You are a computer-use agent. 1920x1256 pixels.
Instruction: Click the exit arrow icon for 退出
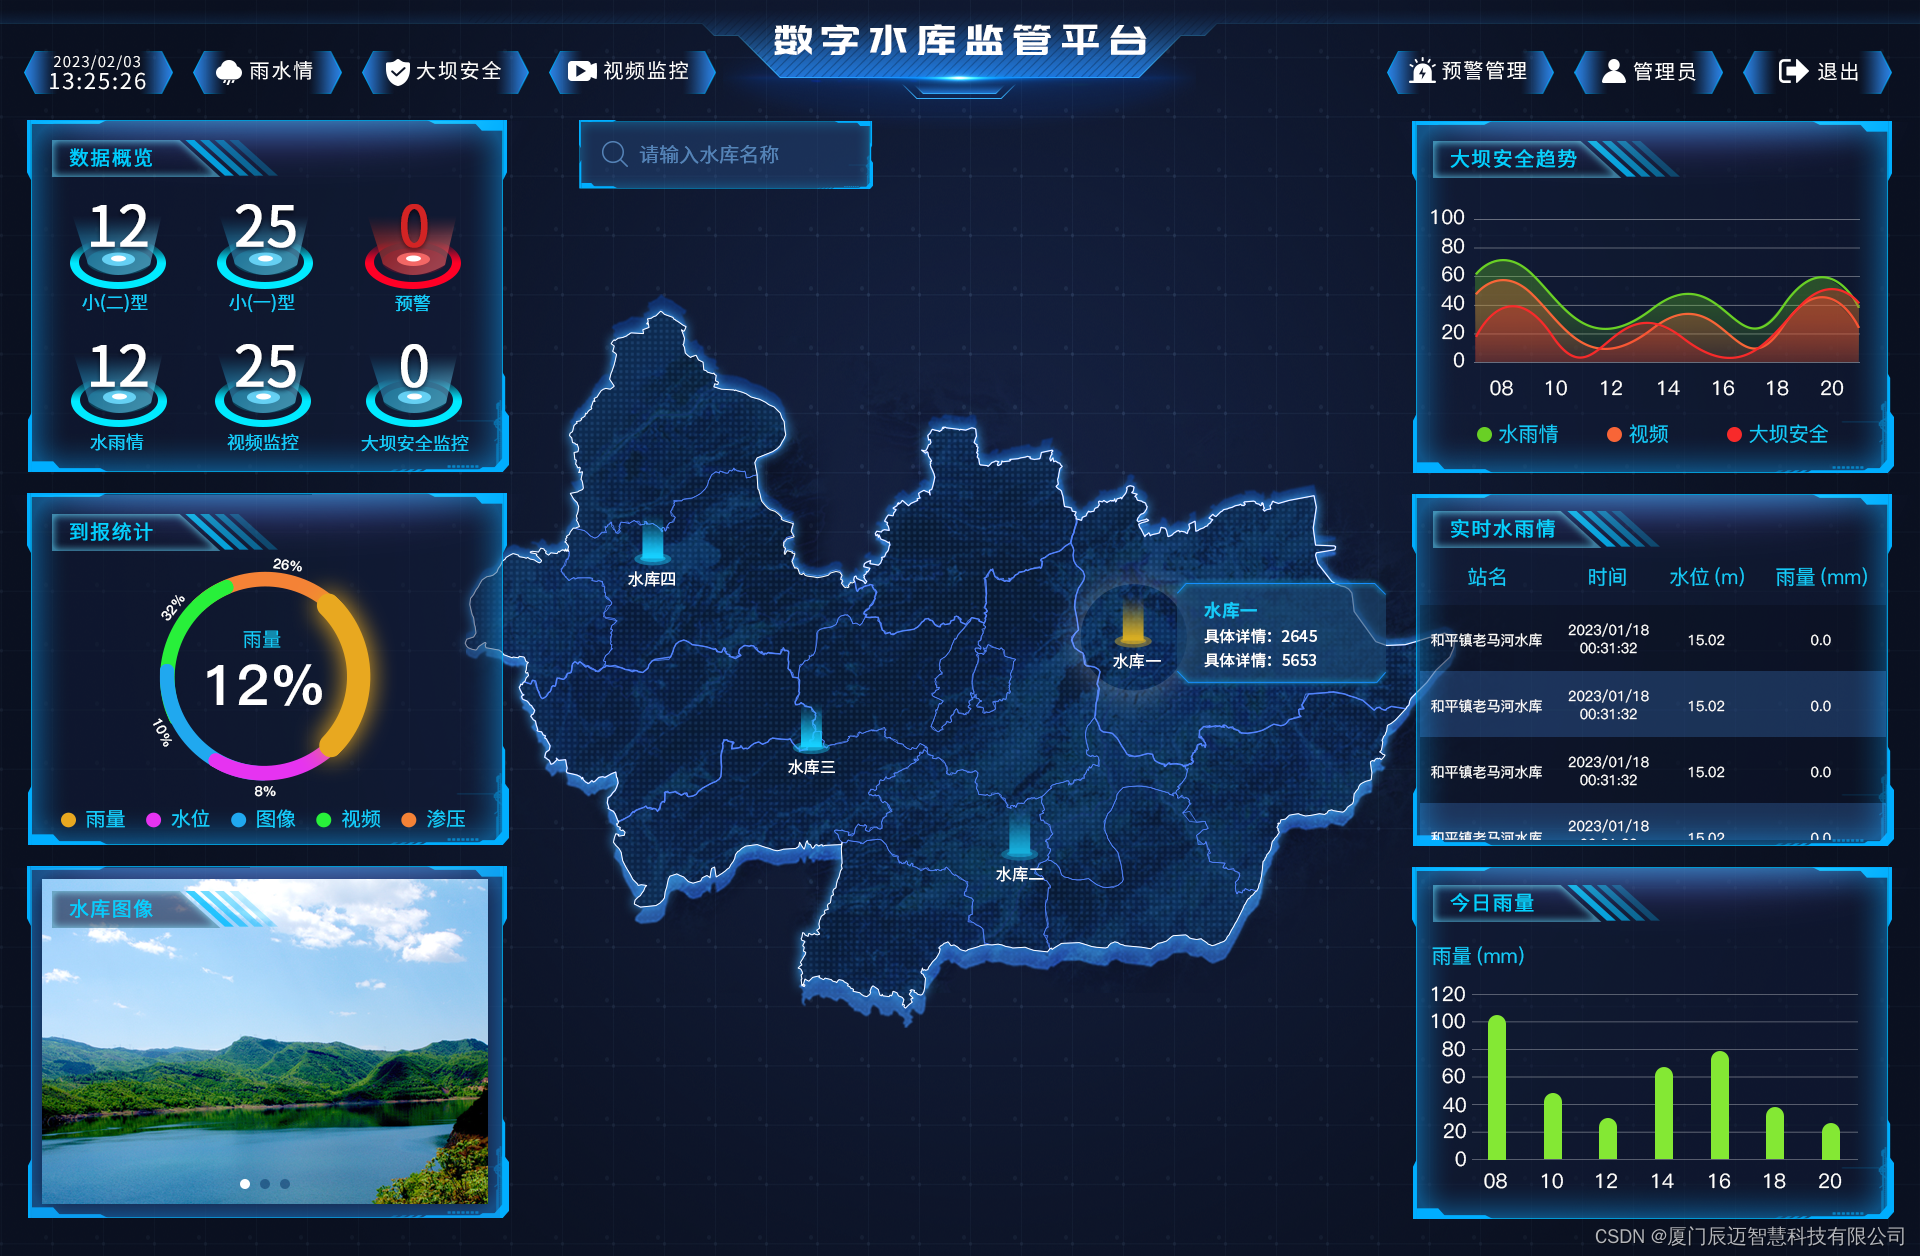(x=1793, y=71)
